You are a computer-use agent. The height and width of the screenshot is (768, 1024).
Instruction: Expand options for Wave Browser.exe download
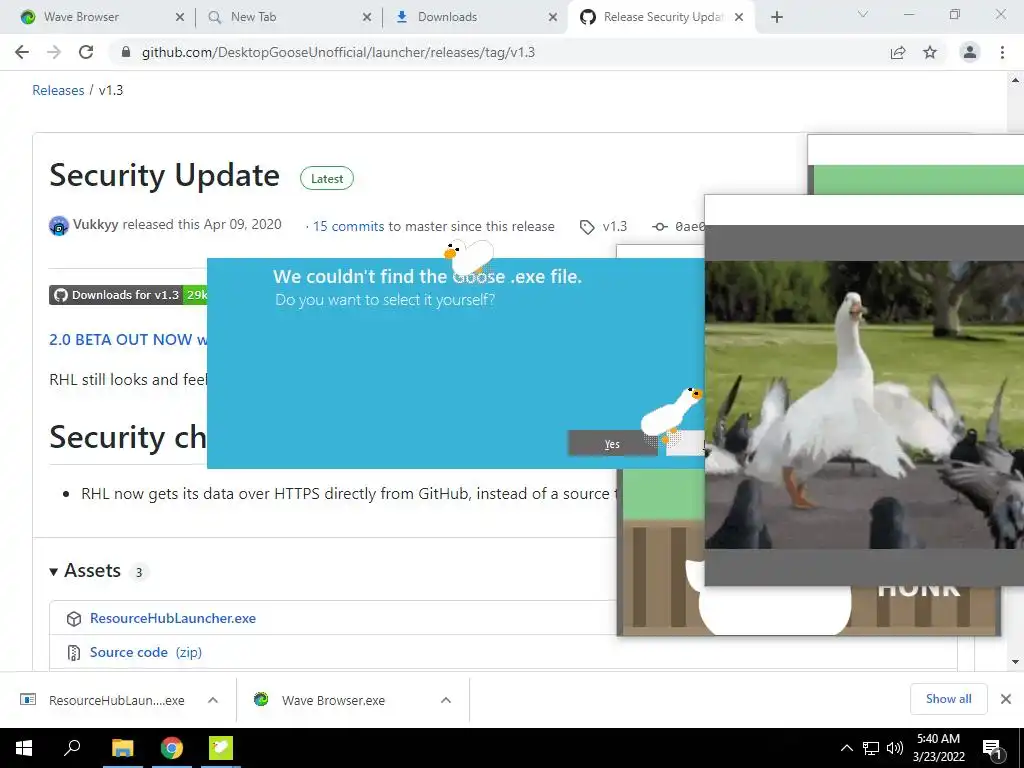(446, 700)
